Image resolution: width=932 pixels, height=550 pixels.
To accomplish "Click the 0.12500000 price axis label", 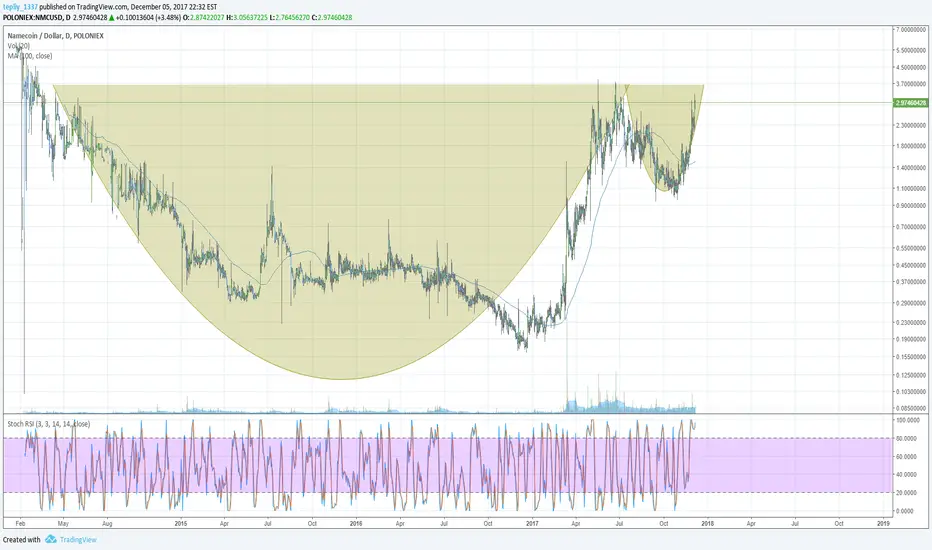I will 912,375.
